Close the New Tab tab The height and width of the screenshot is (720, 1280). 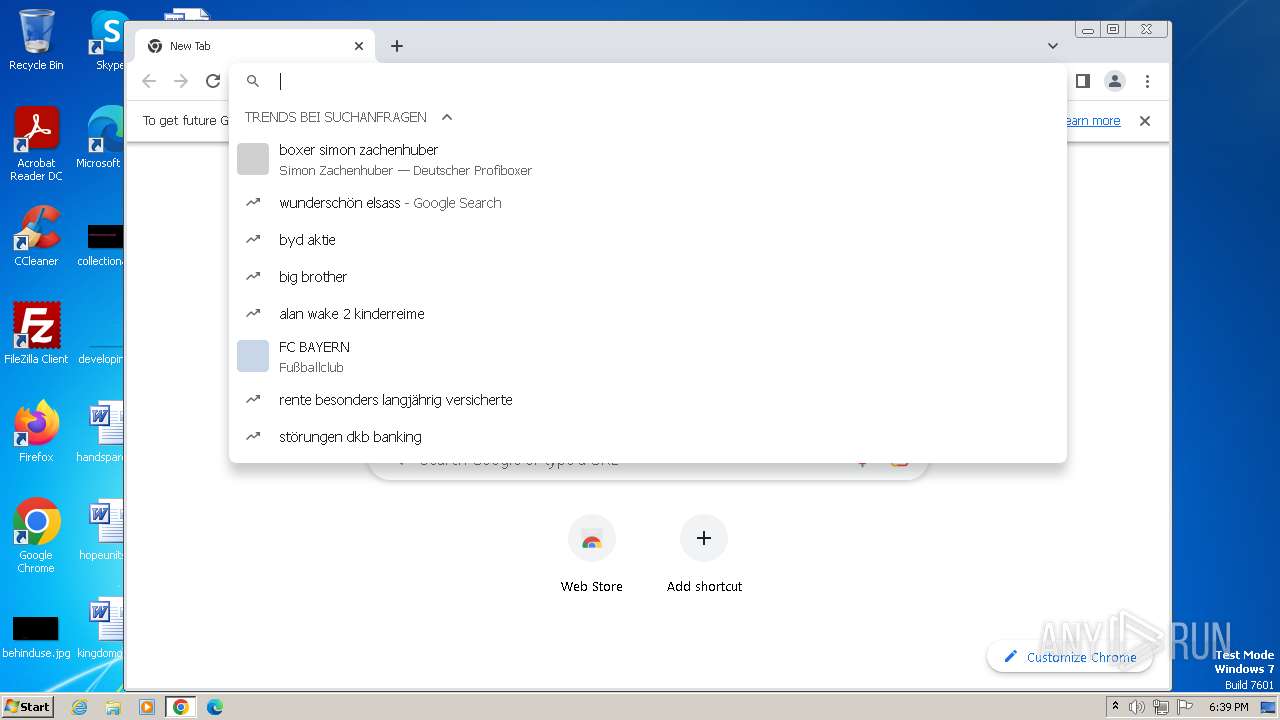[359, 46]
